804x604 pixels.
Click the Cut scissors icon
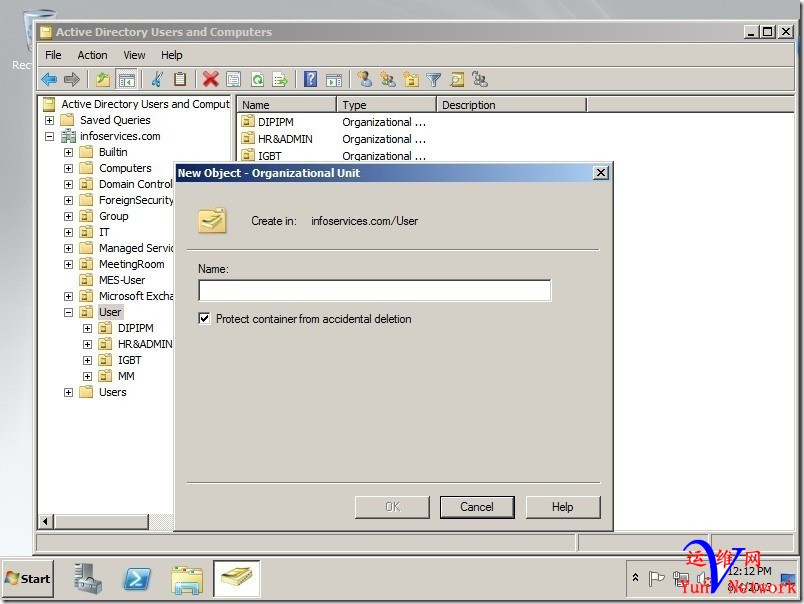click(157, 79)
